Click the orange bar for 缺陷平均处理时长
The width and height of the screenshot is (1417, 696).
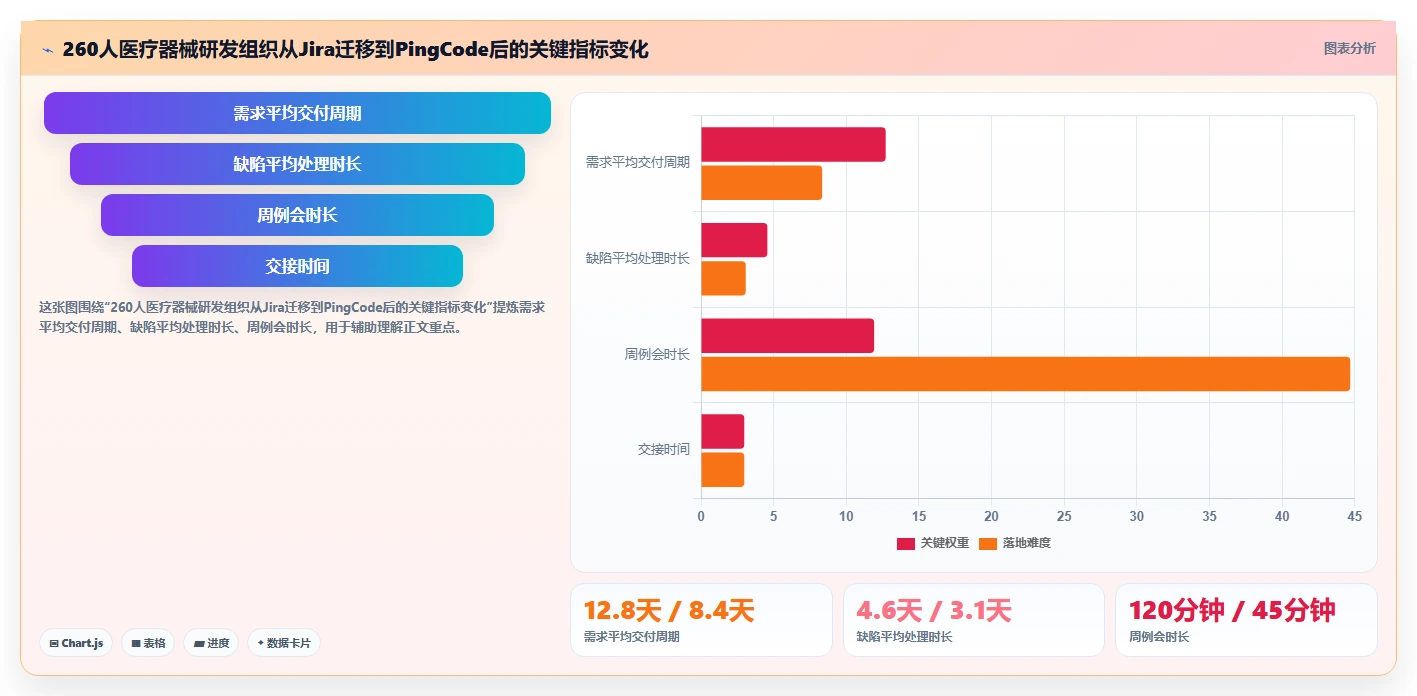pyautogui.click(x=723, y=278)
